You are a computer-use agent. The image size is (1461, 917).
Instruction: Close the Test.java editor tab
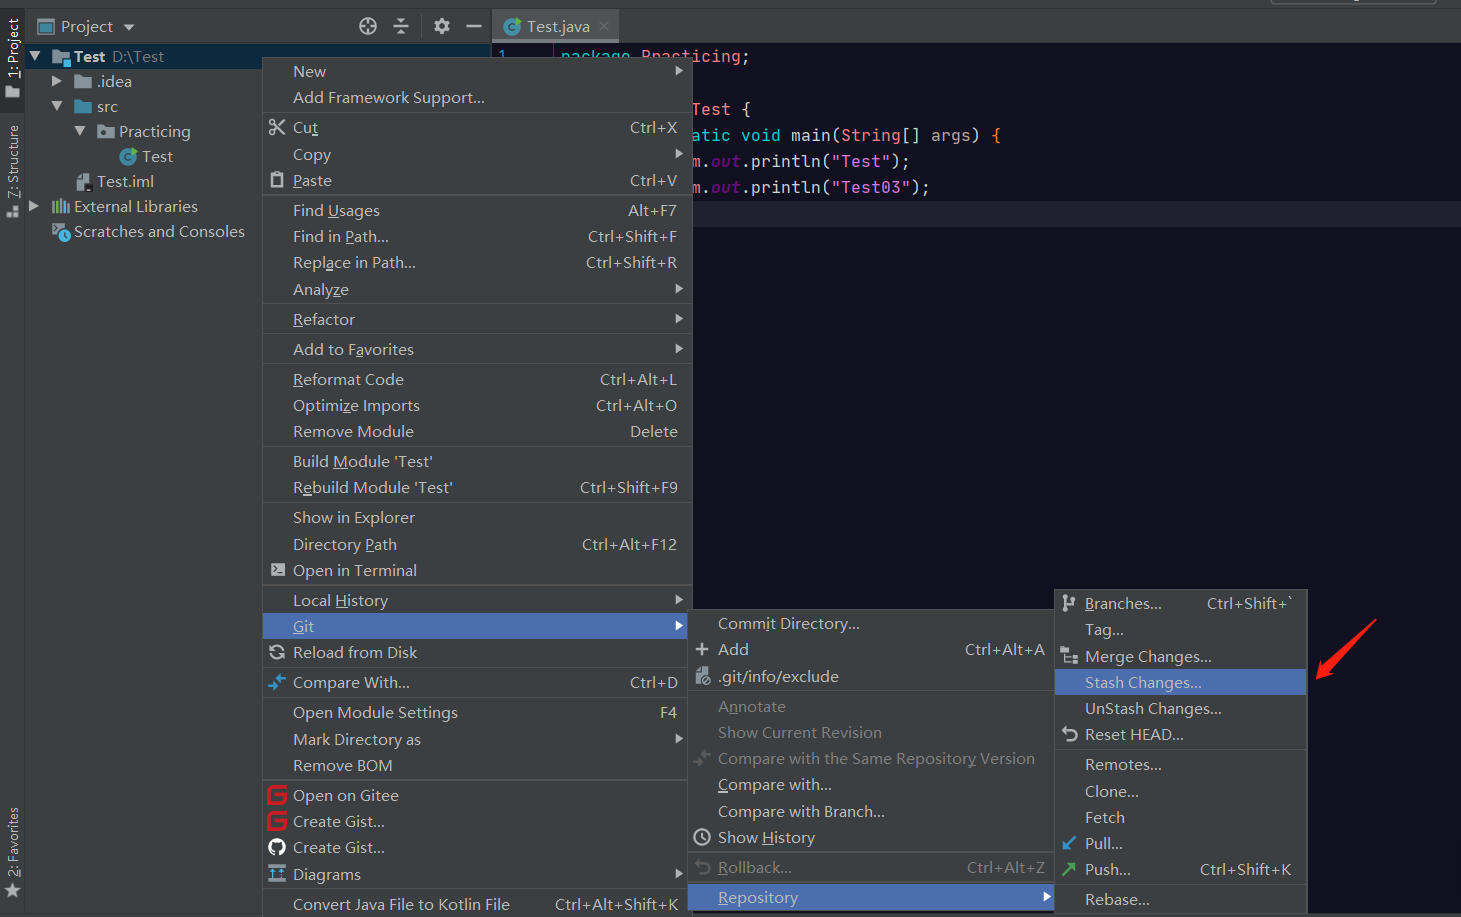tap(604, 27)
